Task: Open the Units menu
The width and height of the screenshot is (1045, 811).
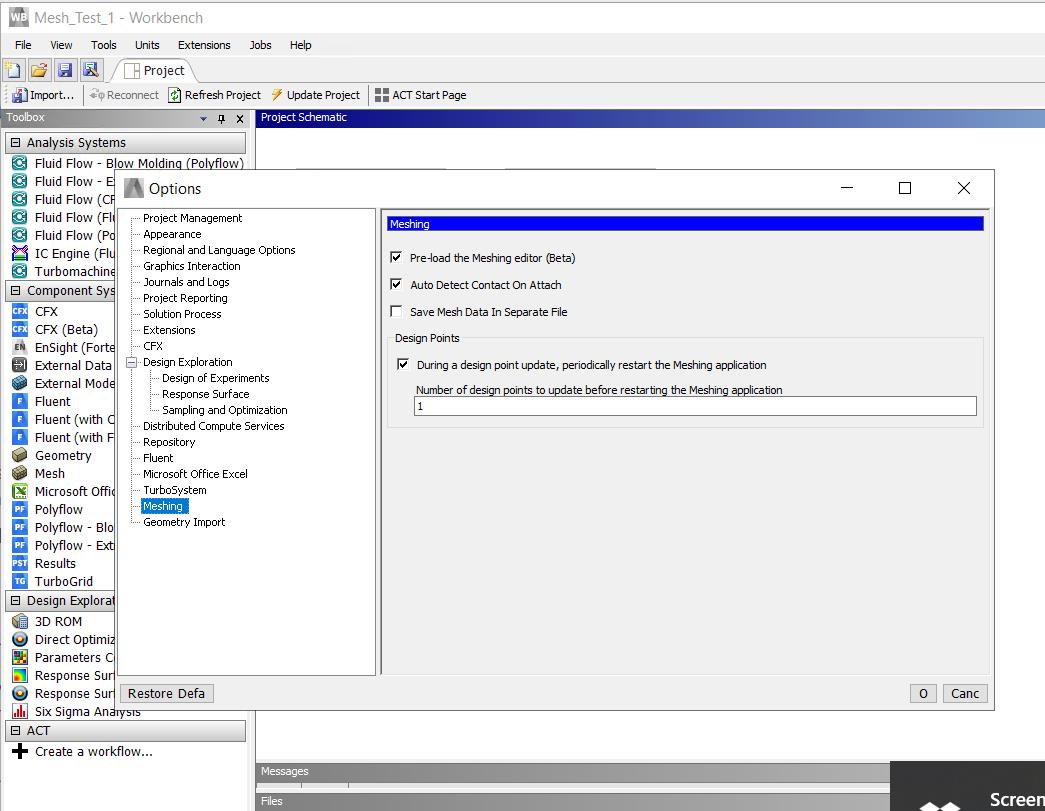Action: click(146, 45)
